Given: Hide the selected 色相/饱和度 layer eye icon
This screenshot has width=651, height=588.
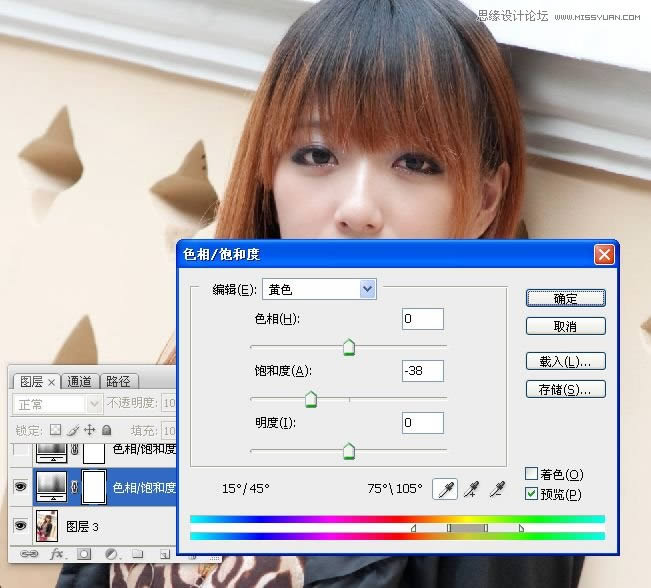Looking at the screenshot, I should pyautogui.click(x=20, y=488).
